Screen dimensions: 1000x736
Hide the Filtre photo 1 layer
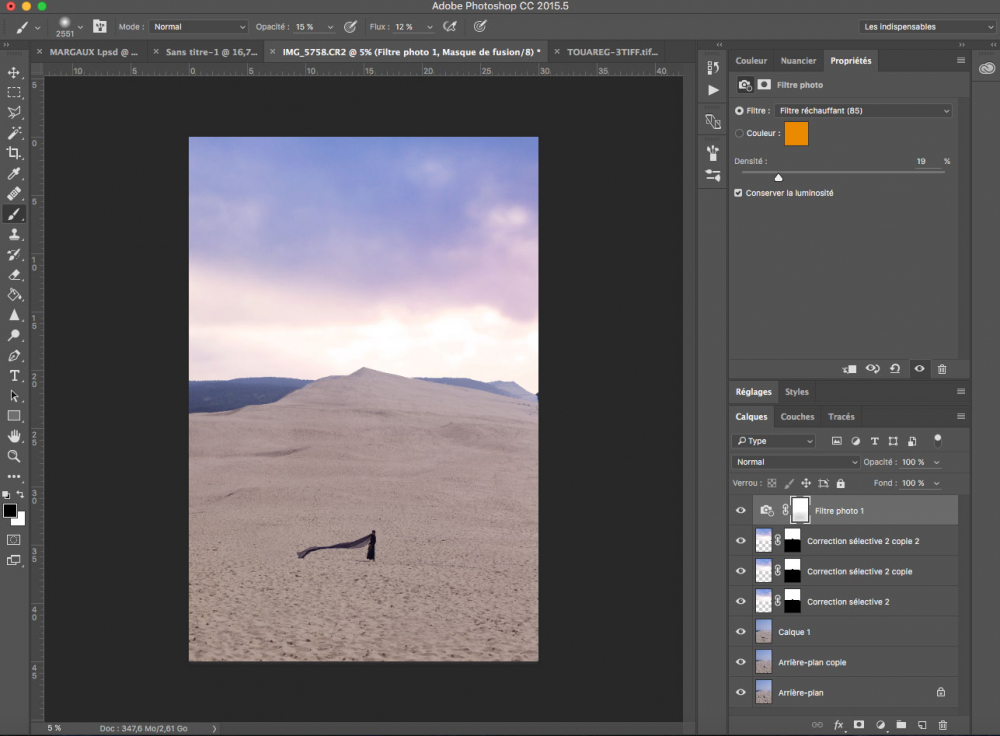pos(740,510)
